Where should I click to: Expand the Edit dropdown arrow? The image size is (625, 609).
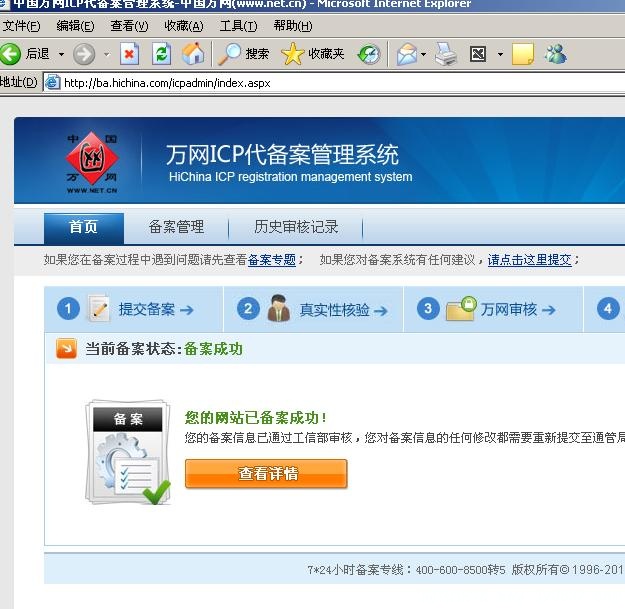tap(500, 54)
